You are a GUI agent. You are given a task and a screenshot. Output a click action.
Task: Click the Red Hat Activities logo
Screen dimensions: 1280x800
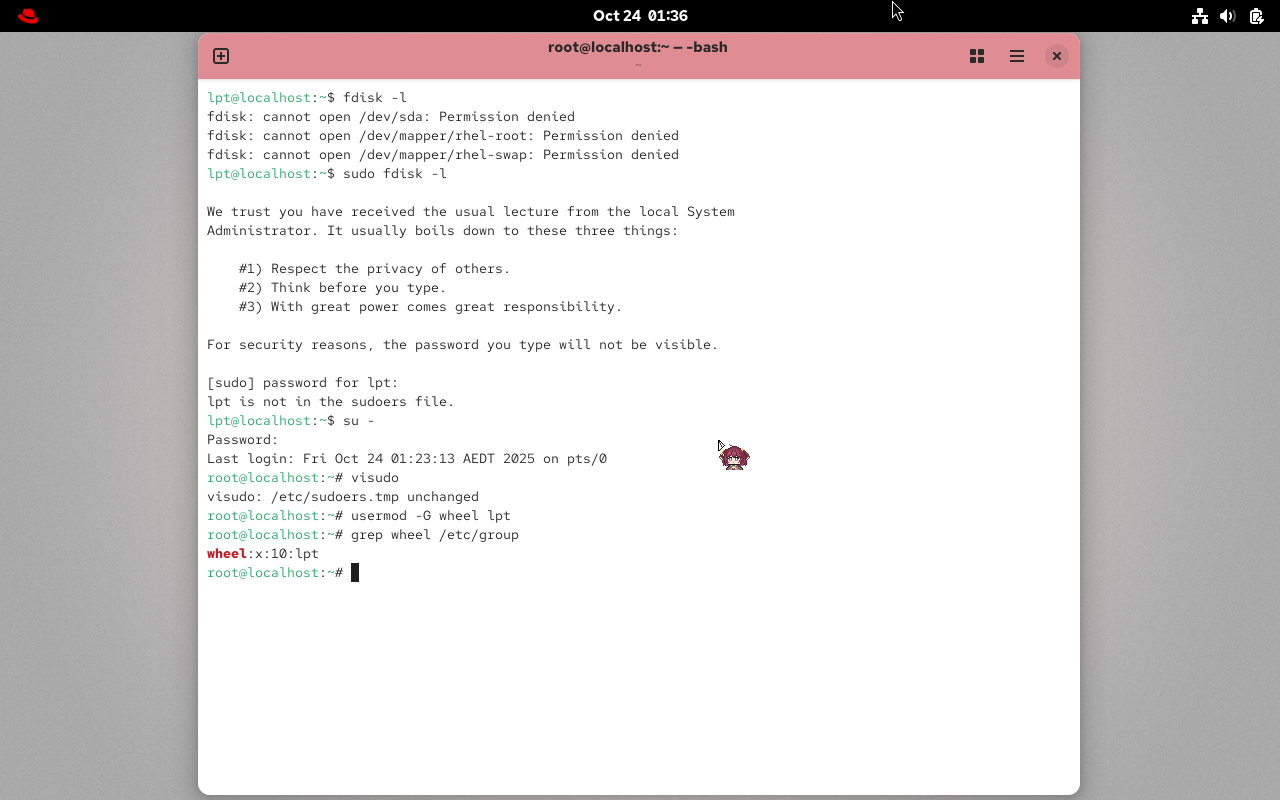pos(27,15)
